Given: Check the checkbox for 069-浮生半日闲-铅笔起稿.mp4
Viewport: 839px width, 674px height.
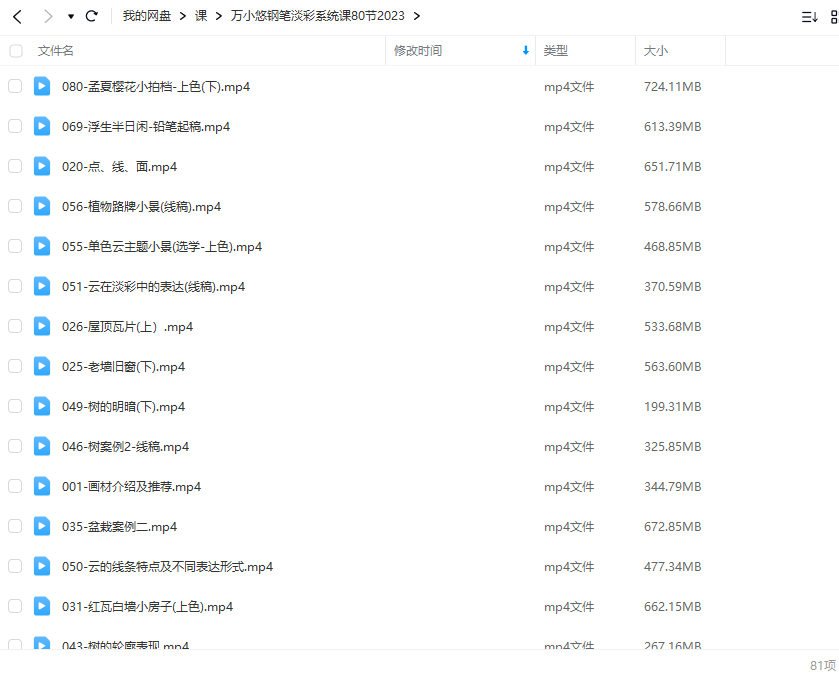Looking at the screenshot, I should tap(16, 127).
